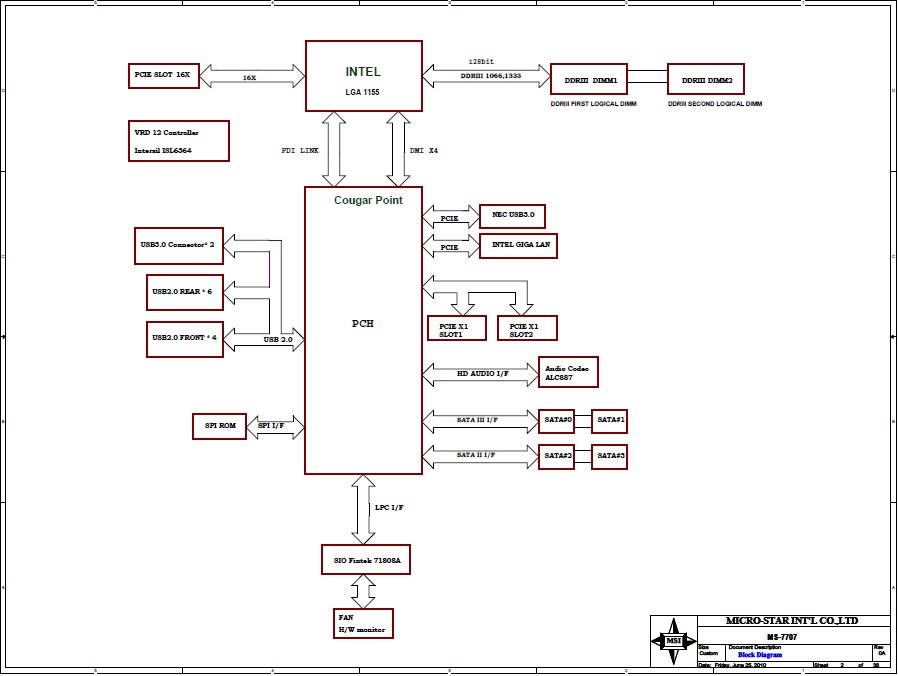Click the 16X bus arrow label
Image resolution: width=898 pixels, height=676 pixels.
point(250,78)
